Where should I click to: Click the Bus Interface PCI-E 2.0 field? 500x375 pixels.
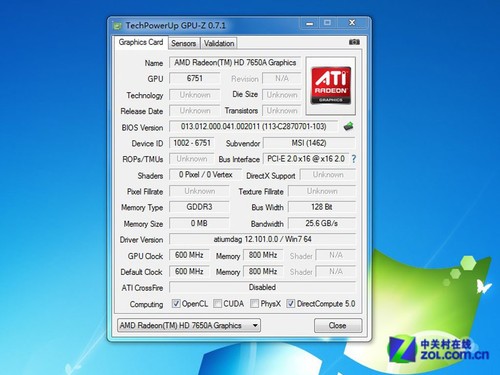[x=306, y=159]
